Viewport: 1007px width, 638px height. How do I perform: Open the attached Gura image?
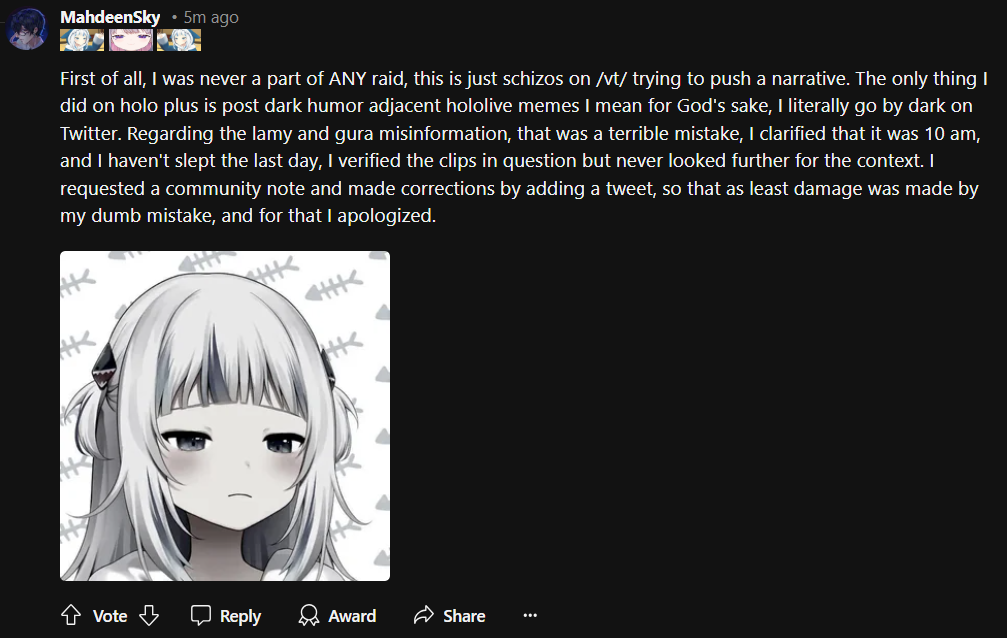(x=225, y=416)
